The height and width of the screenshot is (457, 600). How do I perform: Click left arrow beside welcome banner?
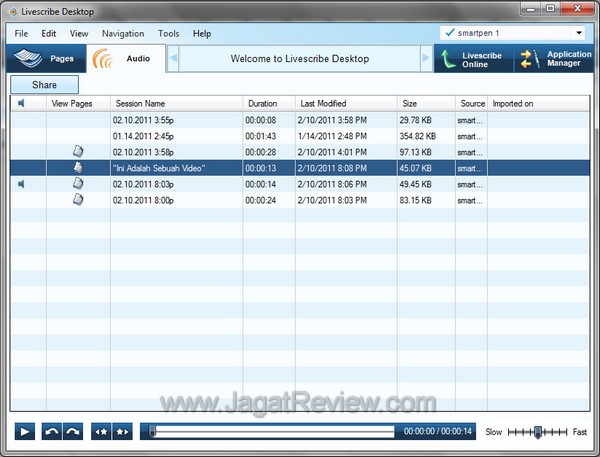(x=173, y=59)
